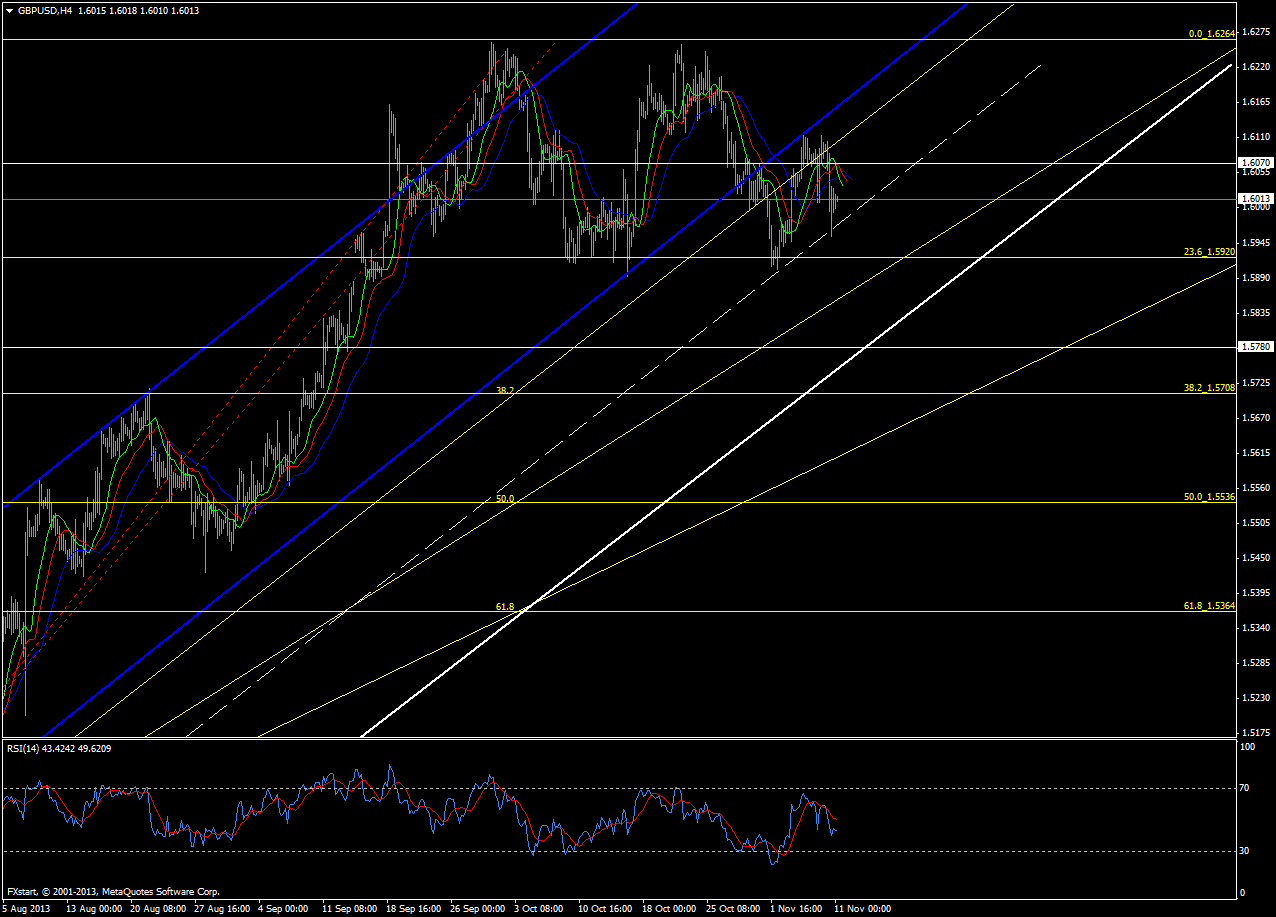Select the Fibonacci label 50.0_1.5536
The height and width of the screenshot is (917, 1276).
point(1209,497)
